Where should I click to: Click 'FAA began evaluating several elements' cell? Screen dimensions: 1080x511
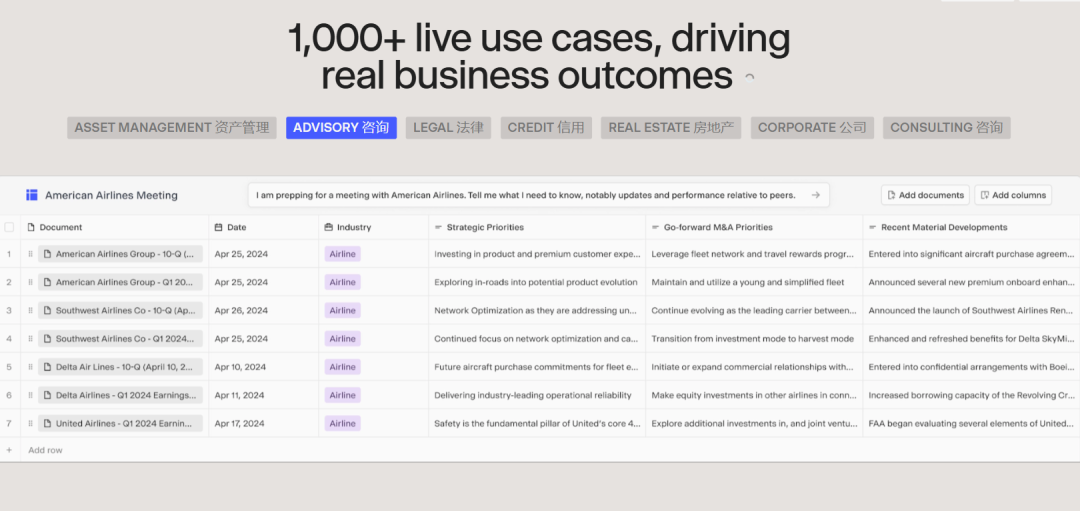point(971,424)
